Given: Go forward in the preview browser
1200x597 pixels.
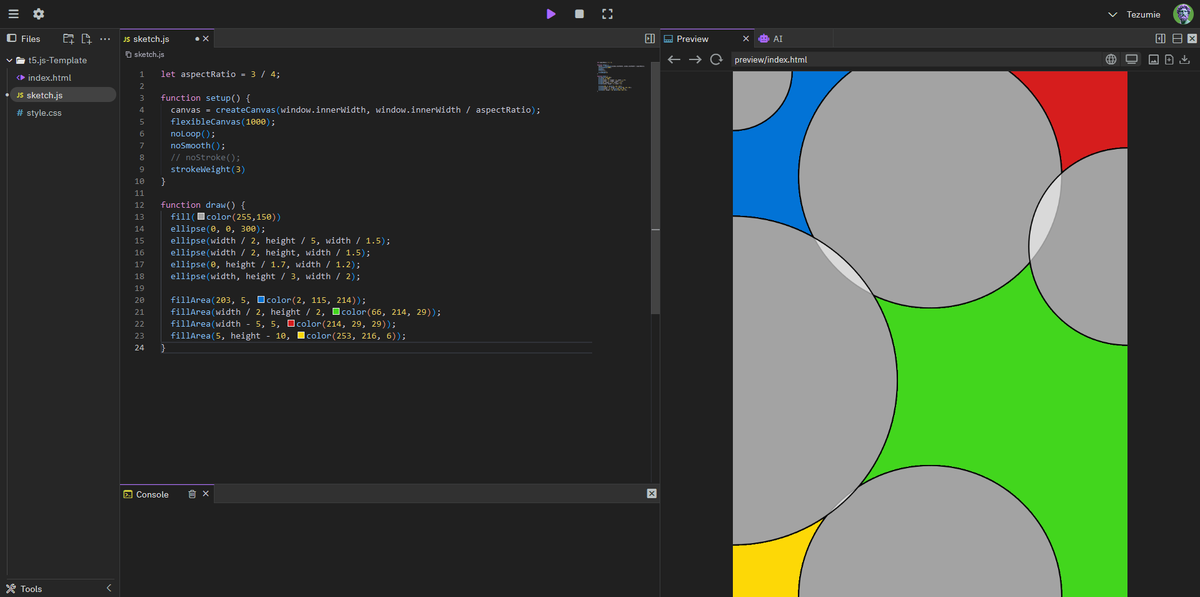Looking at the screenshot, I should [x=695, y=59].
